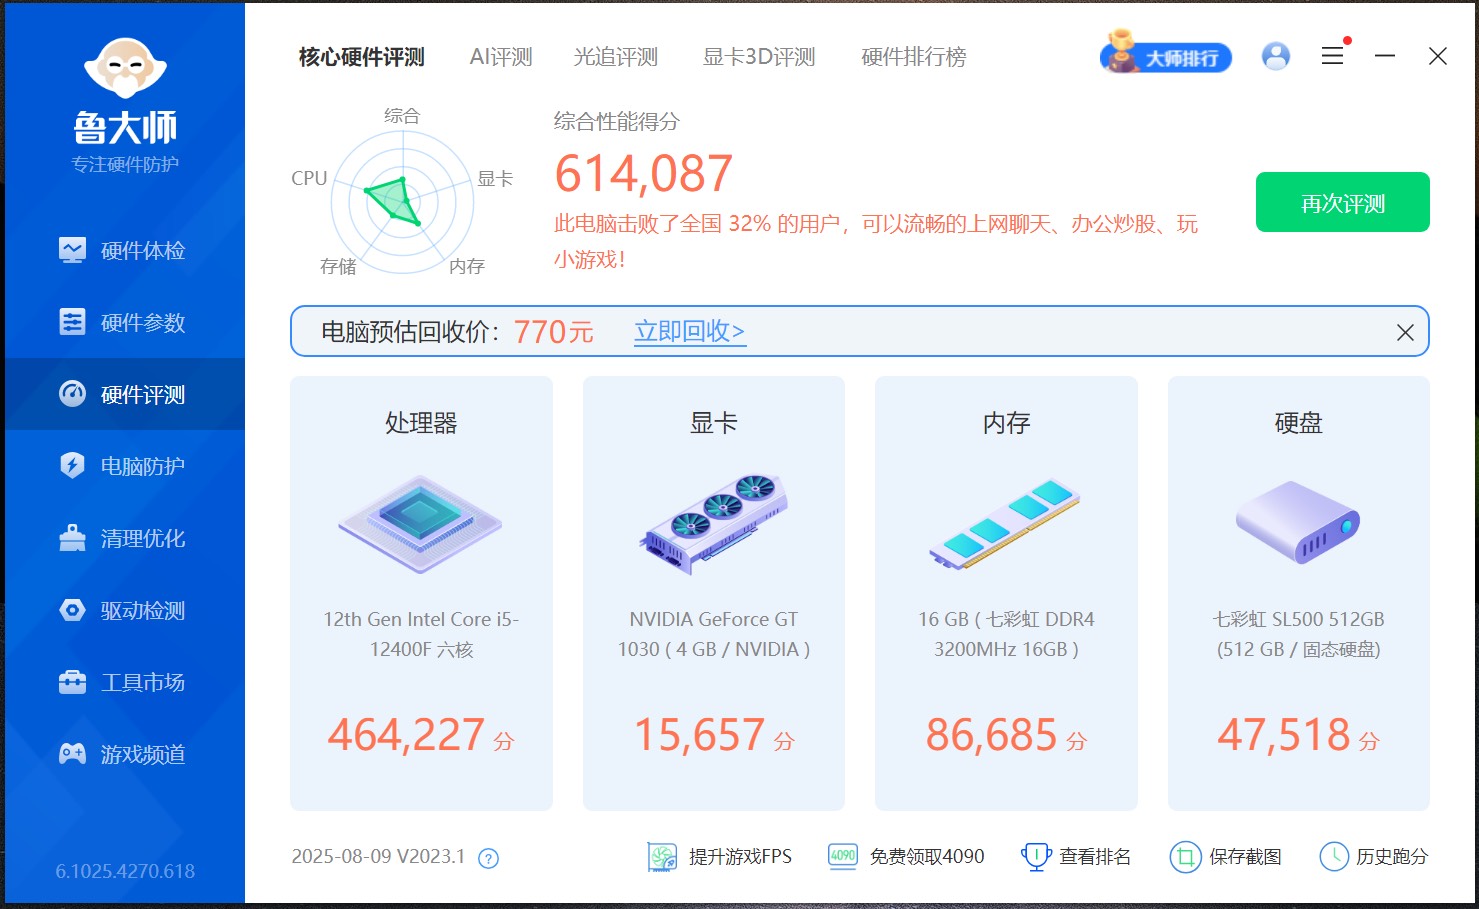1479x909 pixels.
Task: Open the hamburger main menu icon
Action: point(1333,56)
